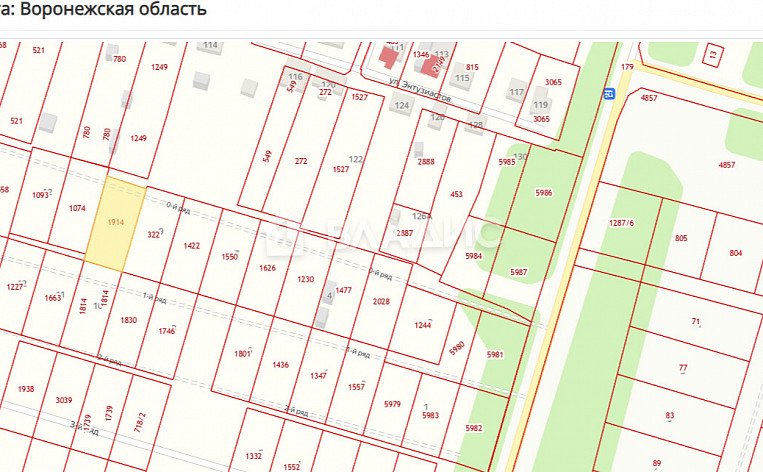The image size is (763, 472).
Task: Click the house number 117 building
Action: pyautogui.click(x=516, y=91)
